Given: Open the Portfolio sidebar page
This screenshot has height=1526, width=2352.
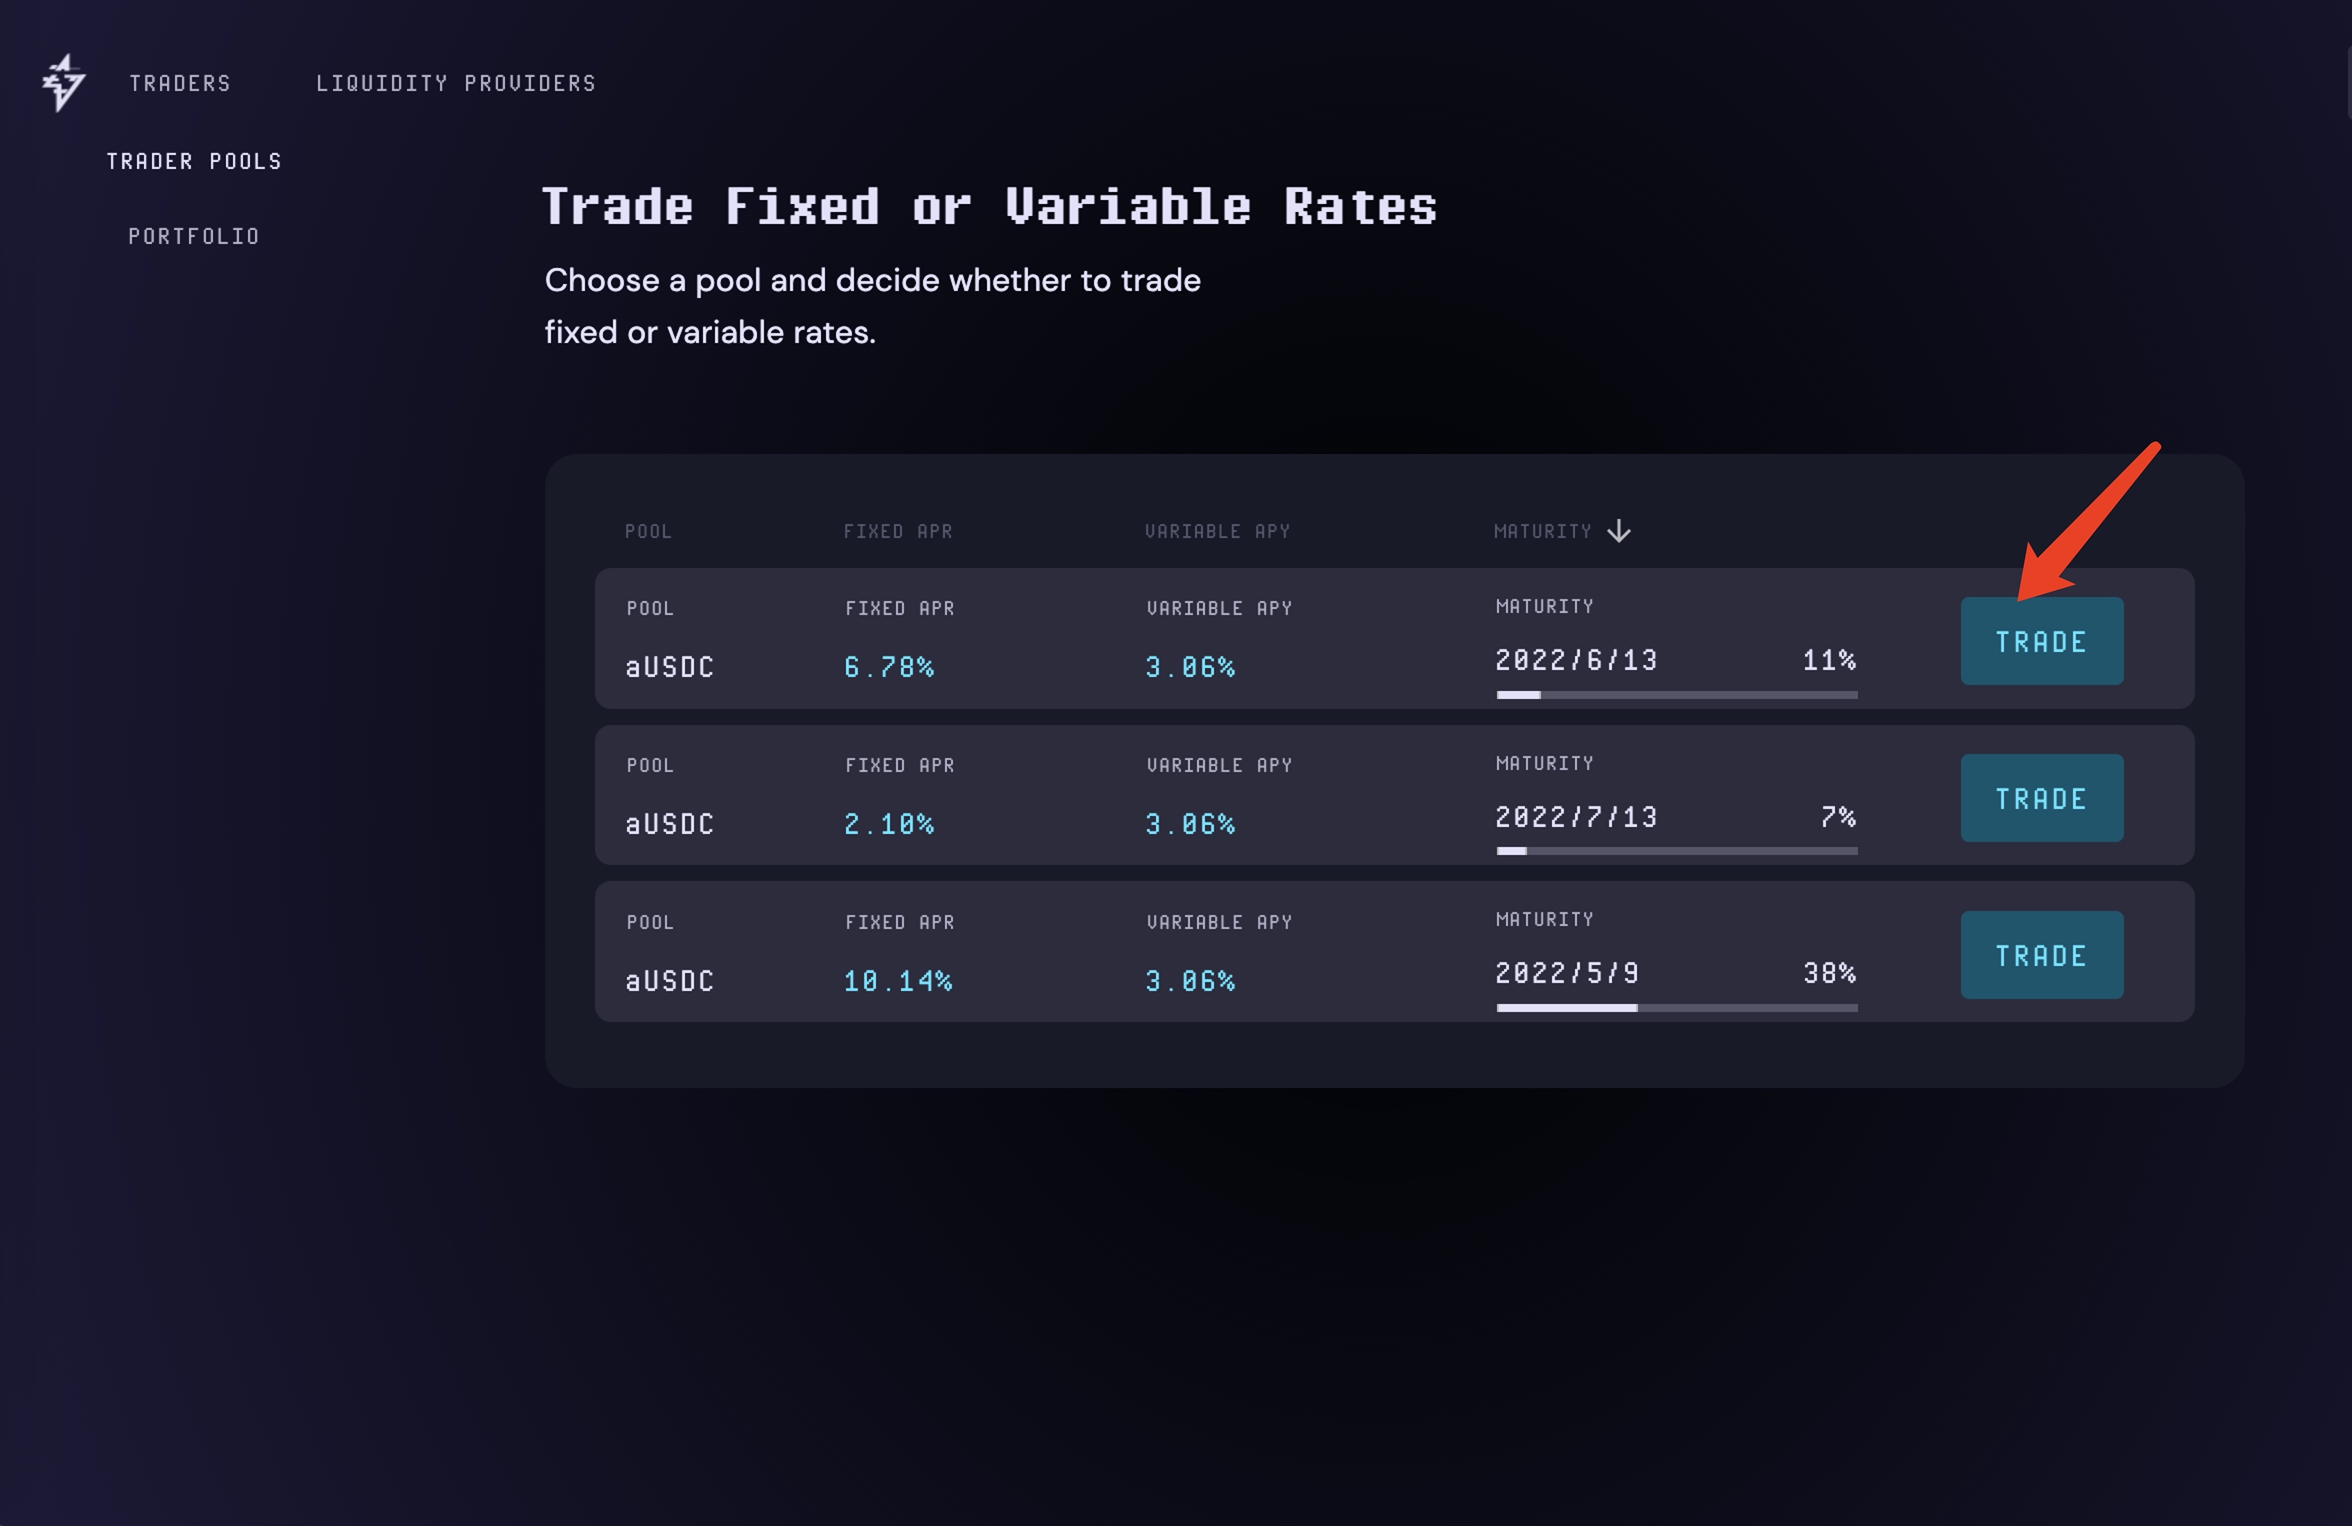Looking at the screenshot, I should point(194,236).
